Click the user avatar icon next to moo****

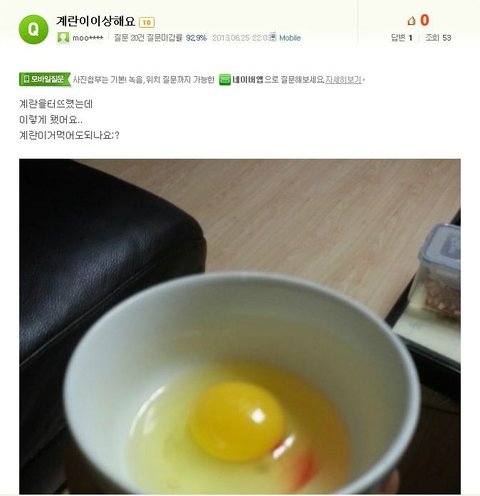(x=63, y=38)
